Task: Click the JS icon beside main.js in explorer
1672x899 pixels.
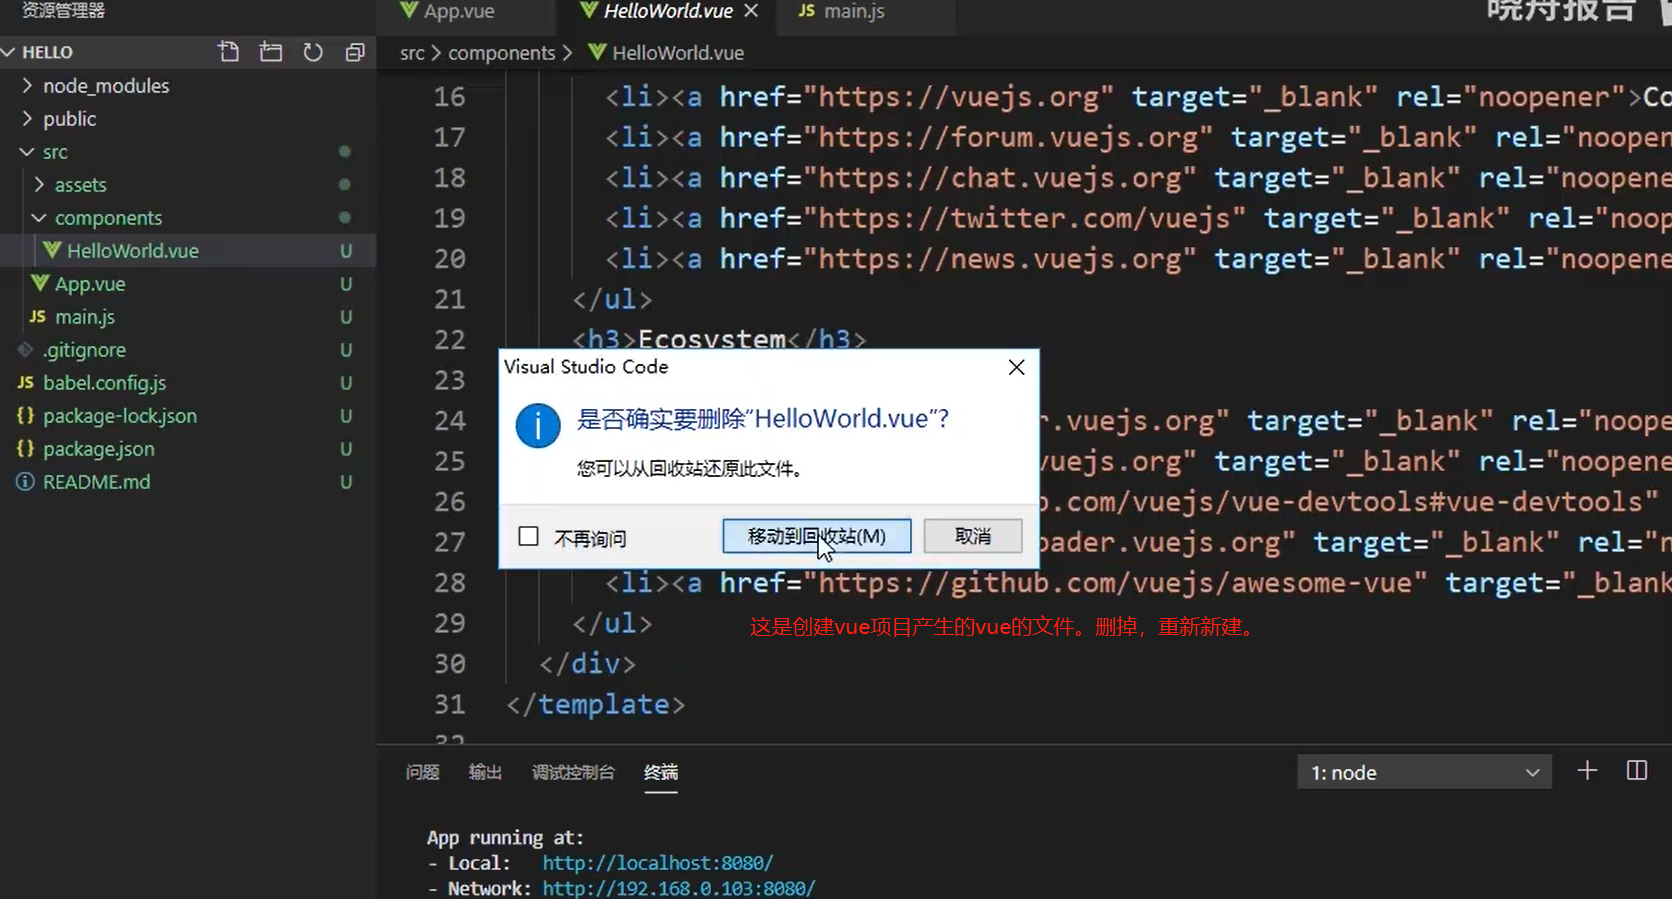Action: [x=38, y=317]
